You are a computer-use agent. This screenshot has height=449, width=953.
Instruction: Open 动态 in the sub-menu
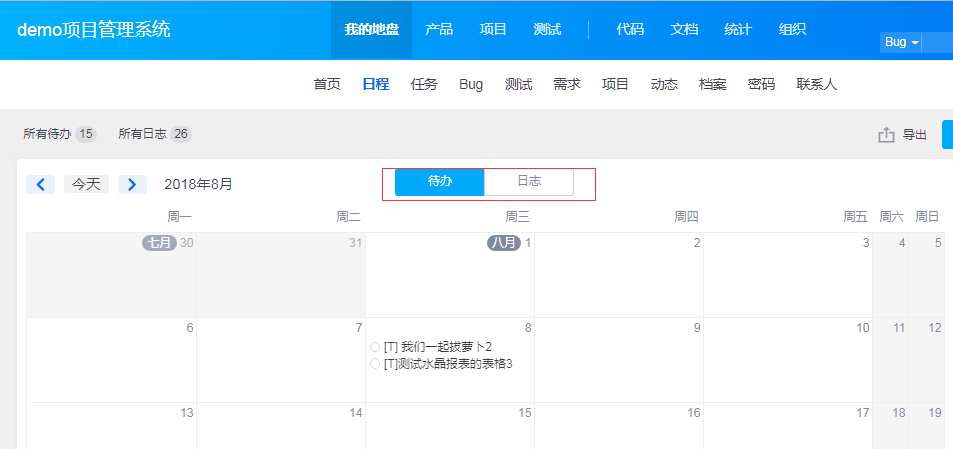tap(664, 84)
